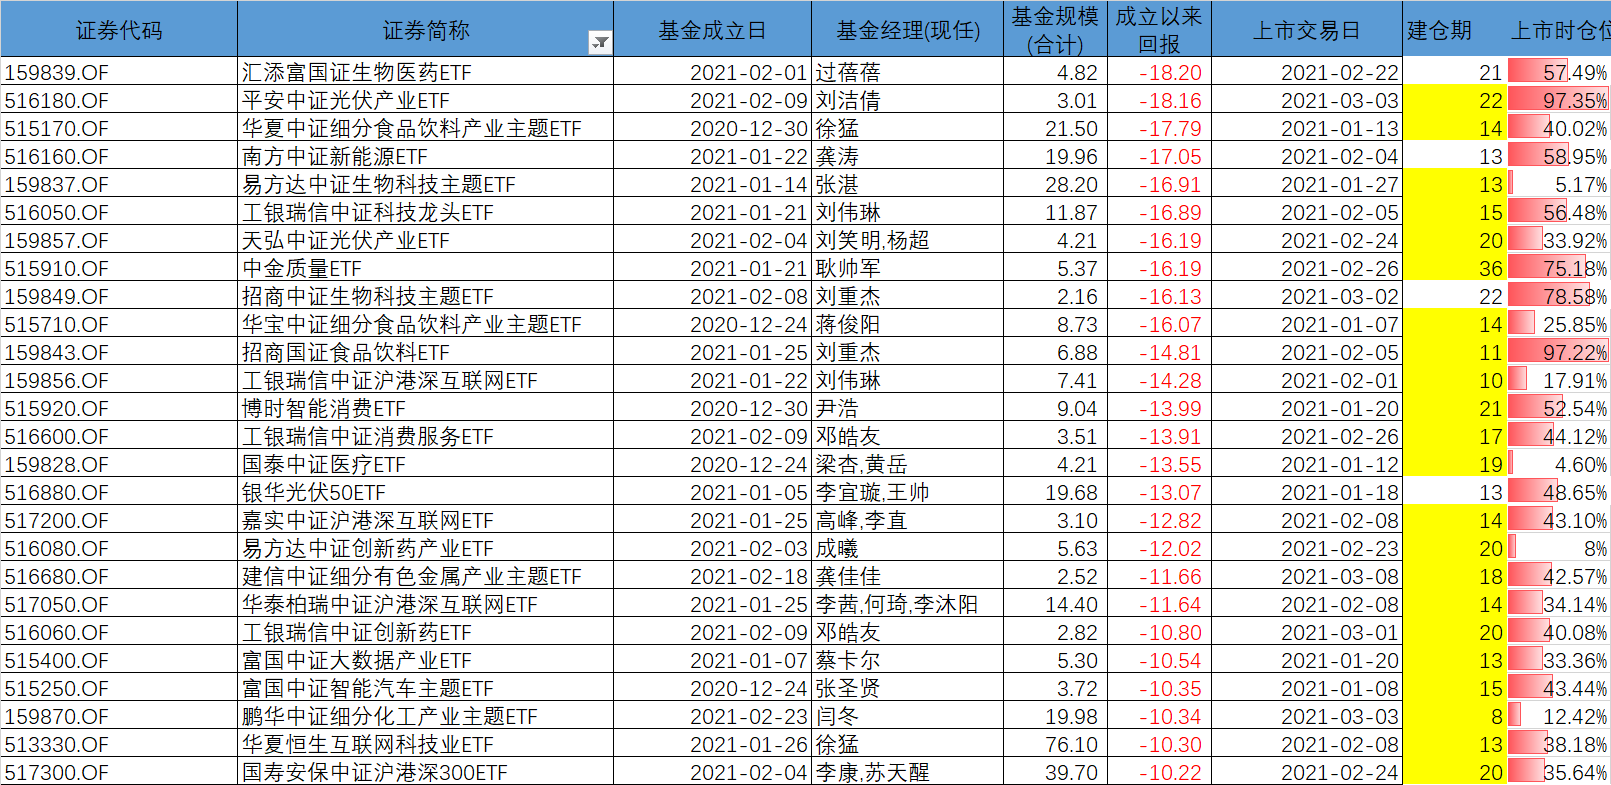
Task: Click cell 159839.OF
Action: pyautogui.click(x=119, y=72)
